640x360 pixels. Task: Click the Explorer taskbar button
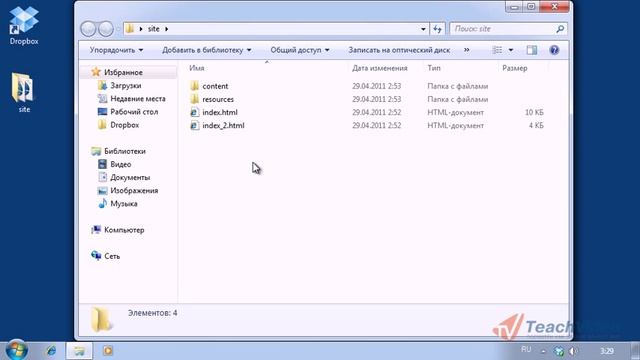(x=79, y=351)
